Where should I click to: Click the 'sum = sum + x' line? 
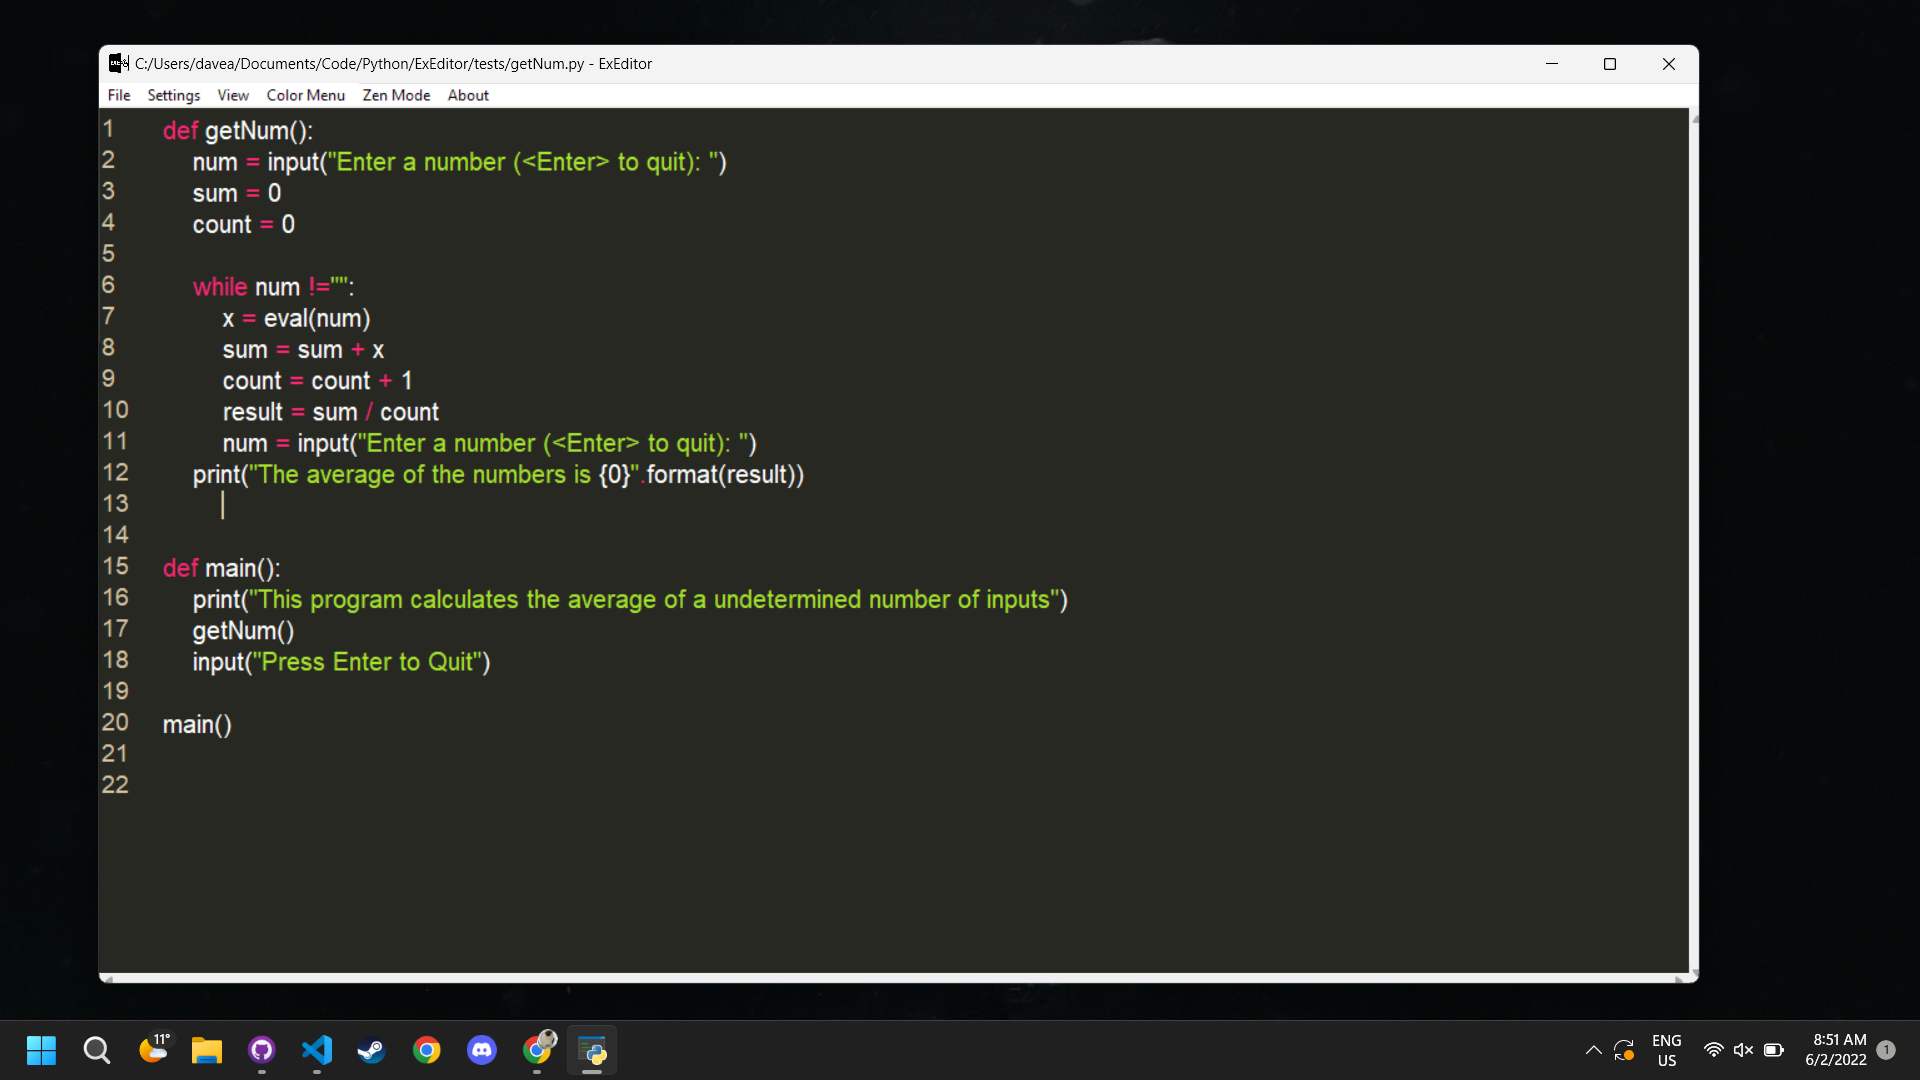[303, 350]
